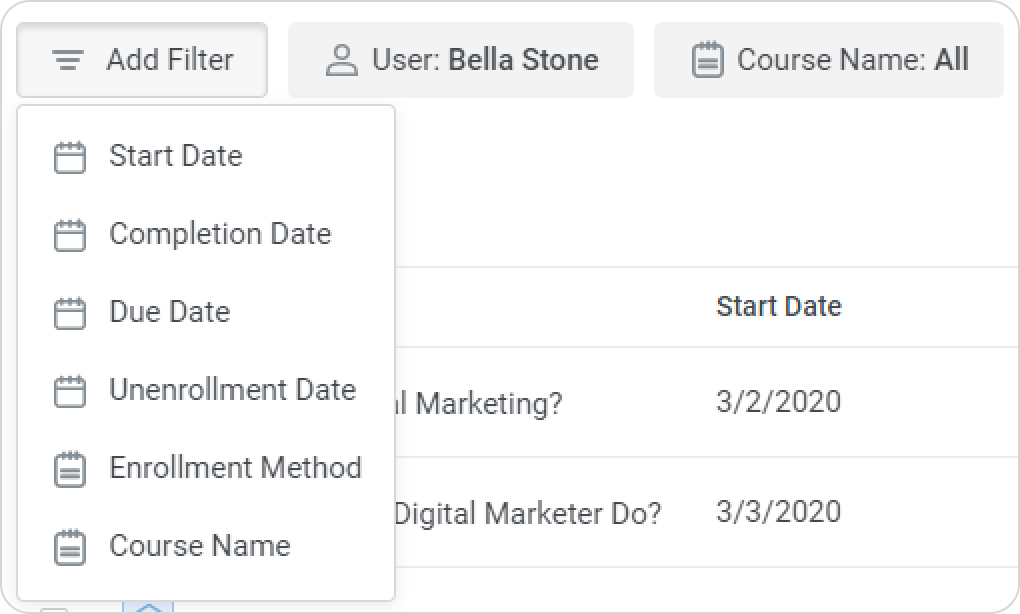Viewport: 1020px width, 614px height.
Task: Click the 3/2/2020 start date cell
Action: (x=778, y=402)
